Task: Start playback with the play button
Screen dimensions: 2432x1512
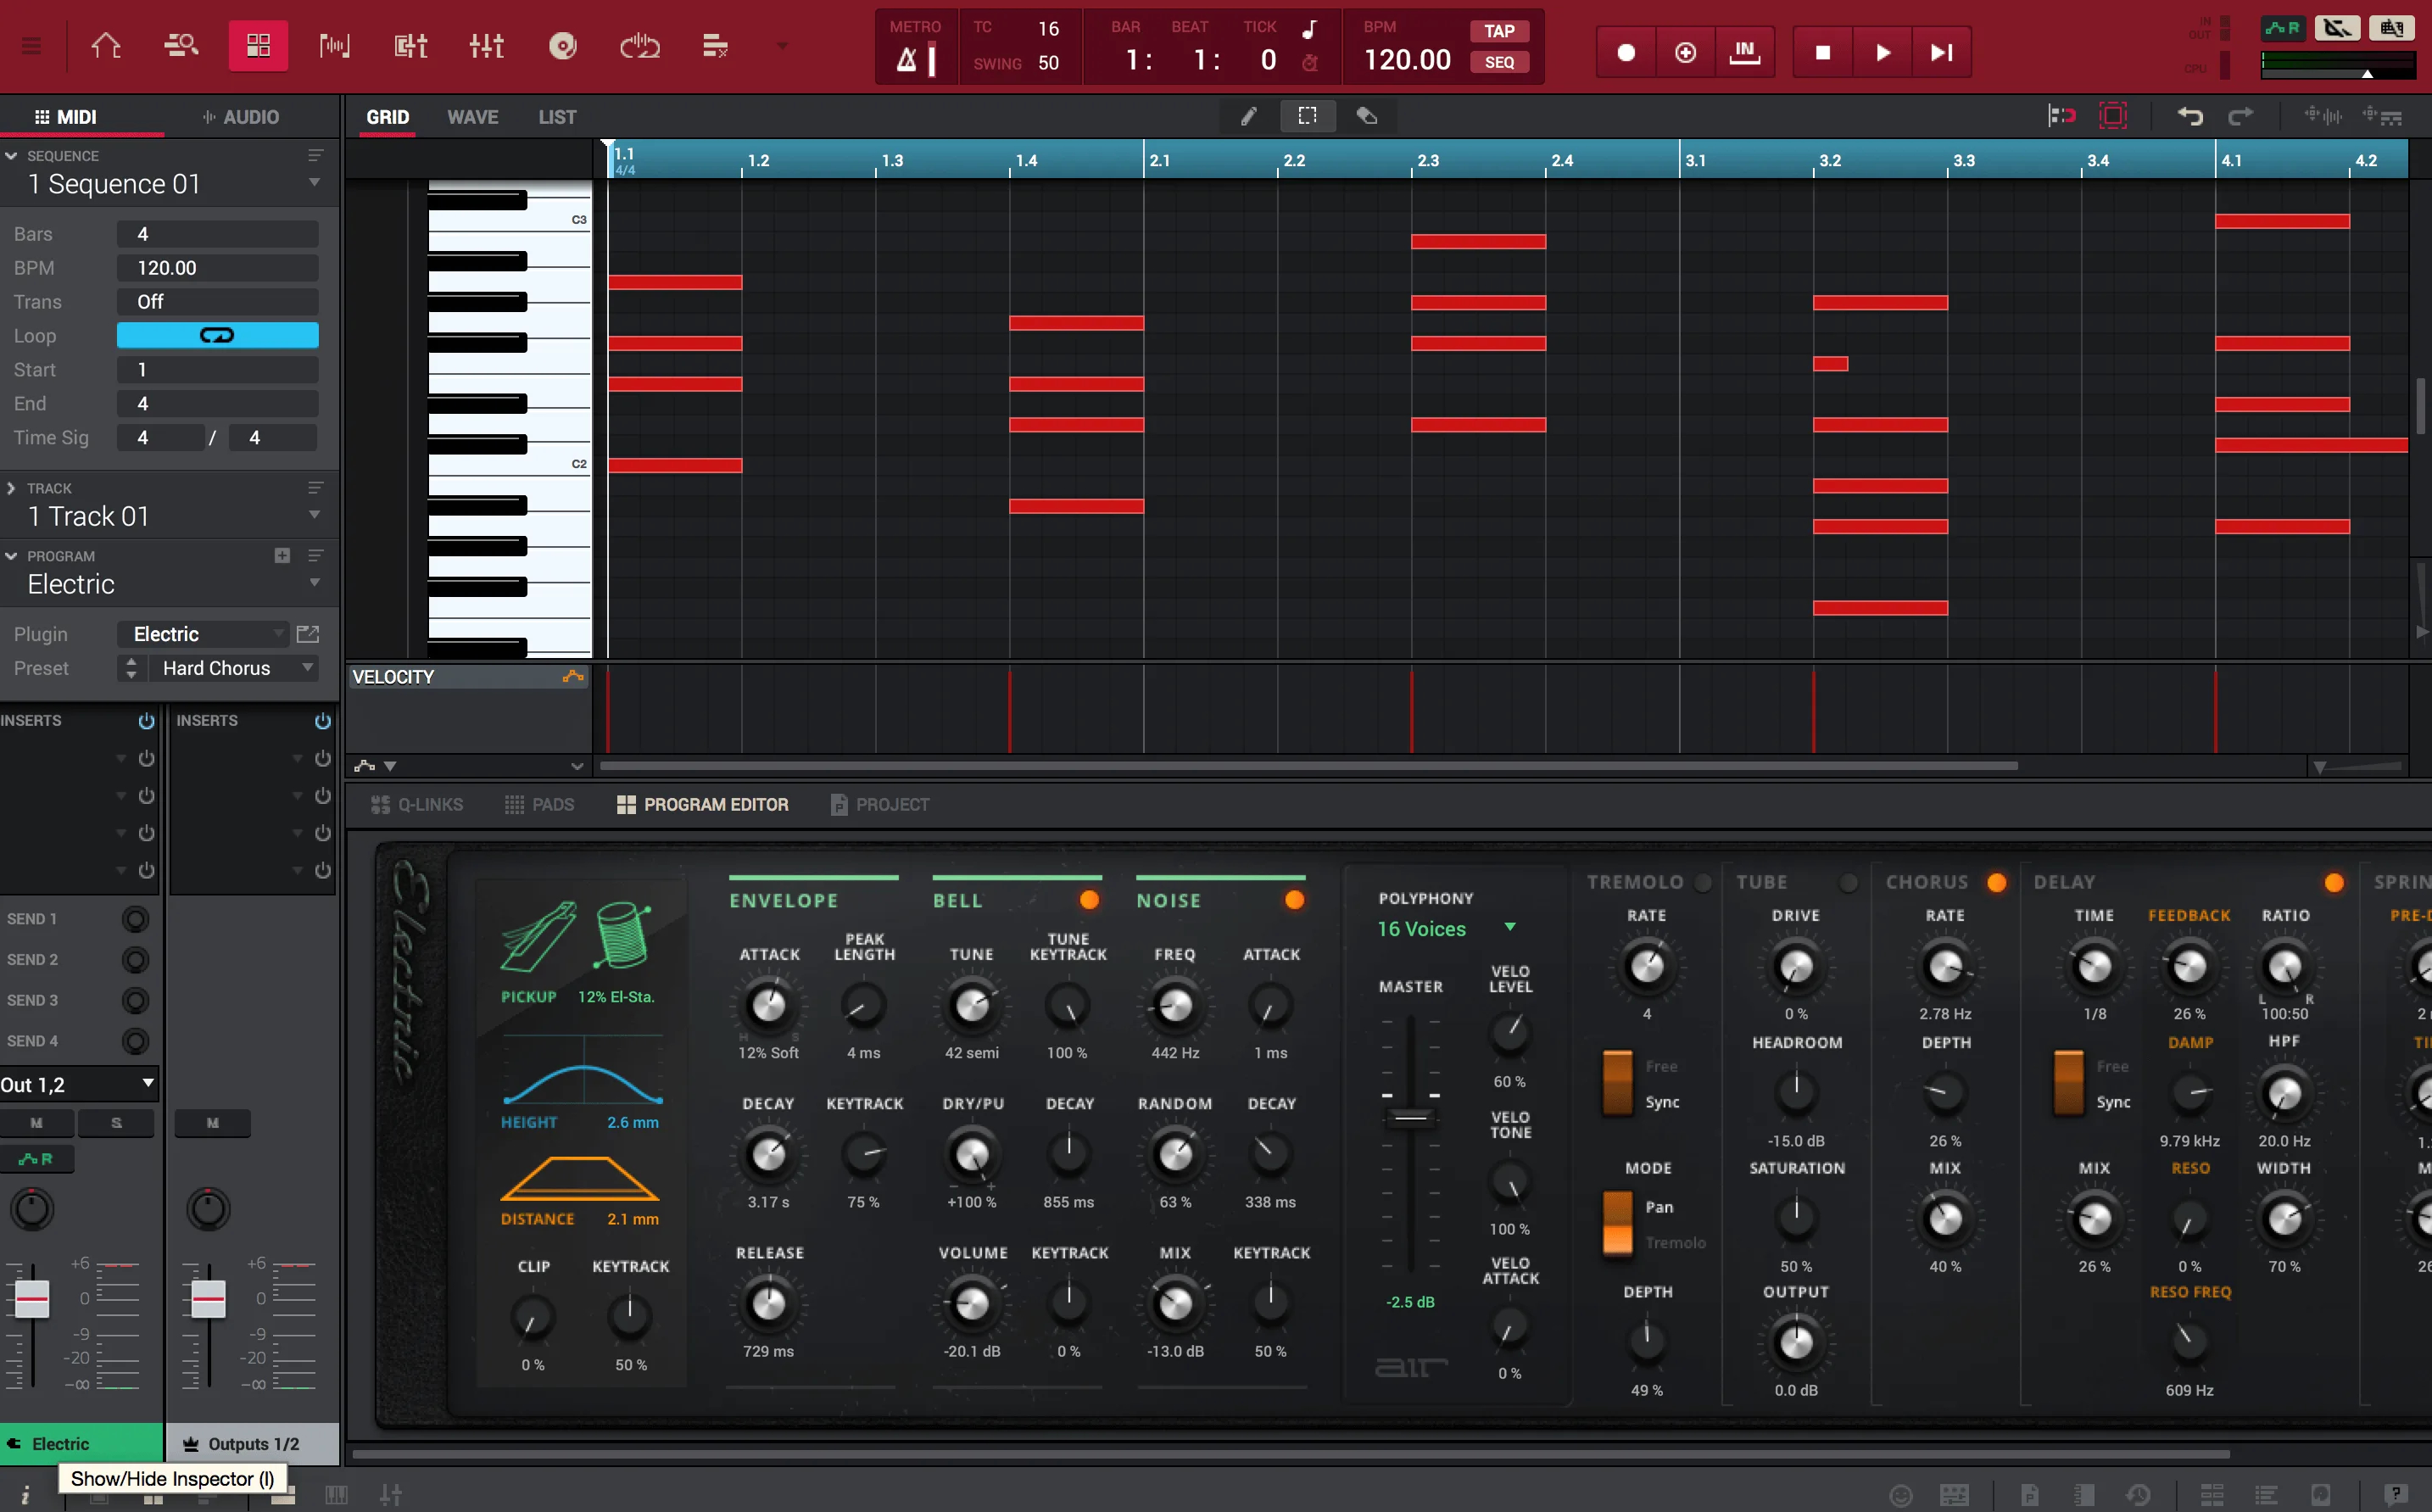Action: pyautogui.click(x=1882, y=52)
